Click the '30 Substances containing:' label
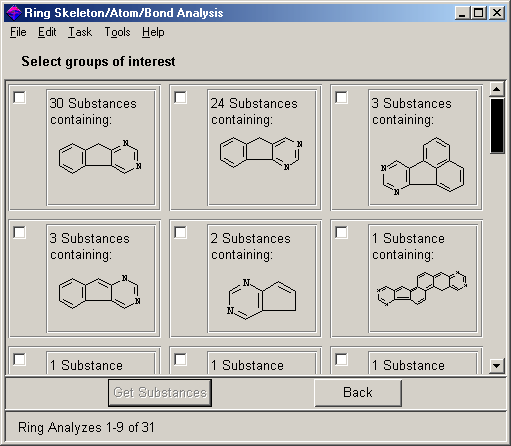511x446 pixels. coord(93,111)
